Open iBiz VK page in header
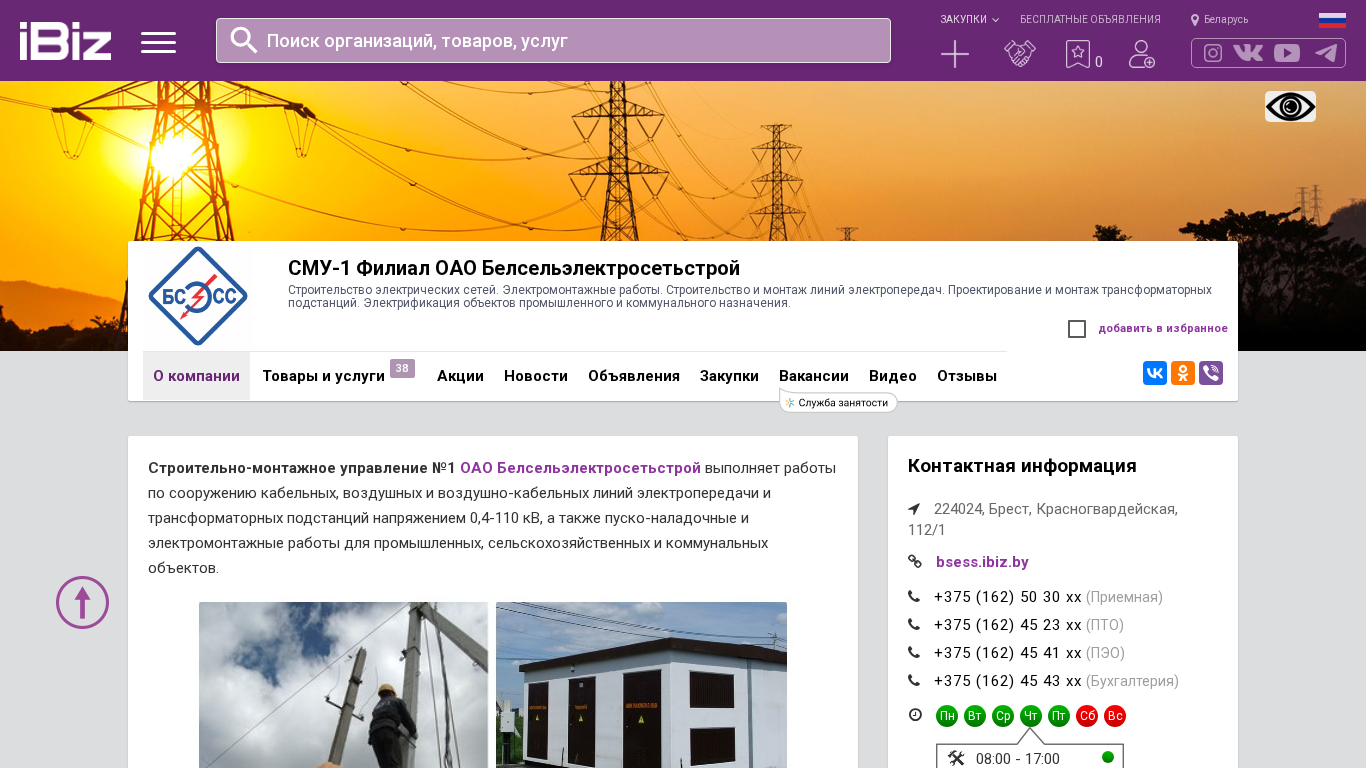This screenshot has height=768, width=1366. click(1248, 53)
